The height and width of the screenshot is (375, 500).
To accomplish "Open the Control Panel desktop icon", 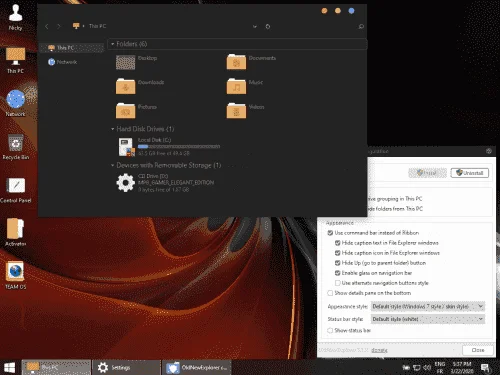I will (15, 190).
